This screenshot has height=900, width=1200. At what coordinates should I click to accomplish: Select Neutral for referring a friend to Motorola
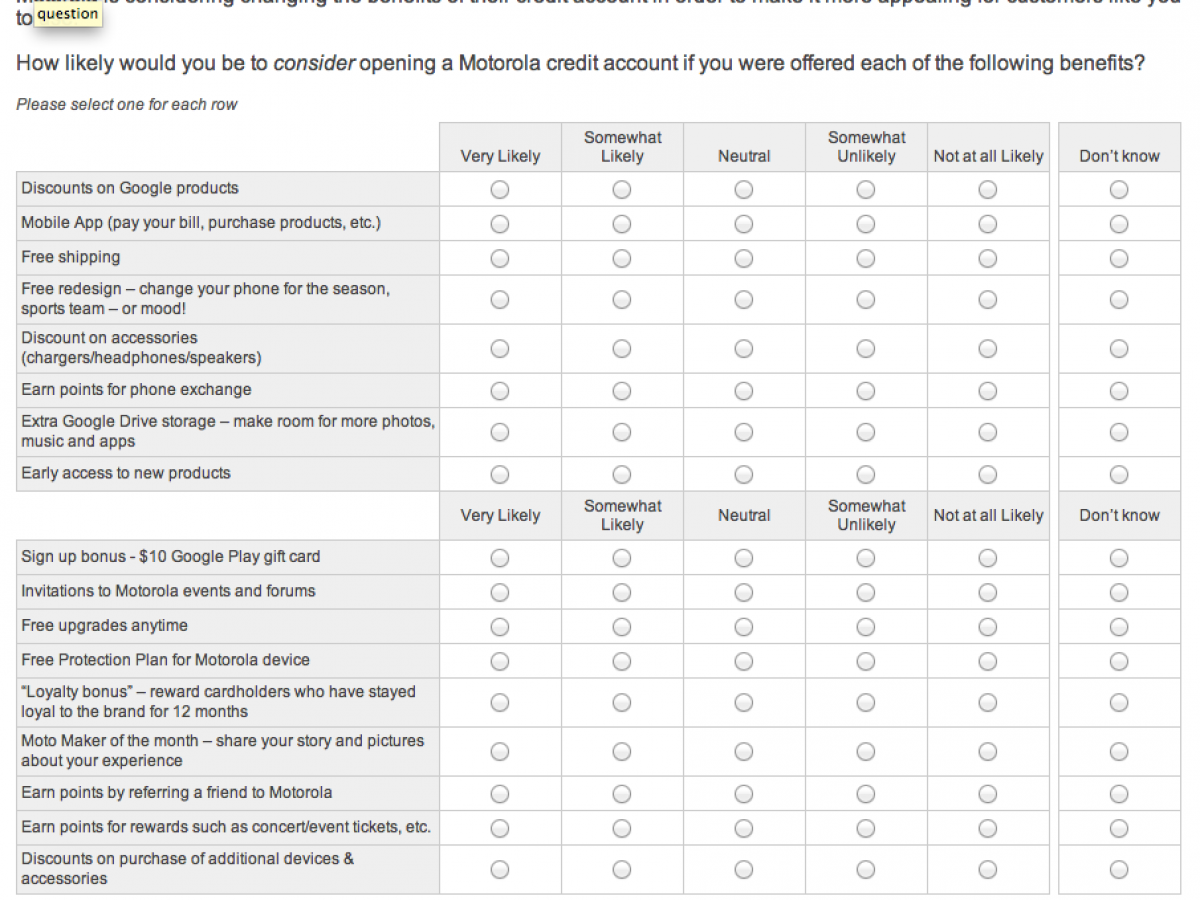point(744,794)
